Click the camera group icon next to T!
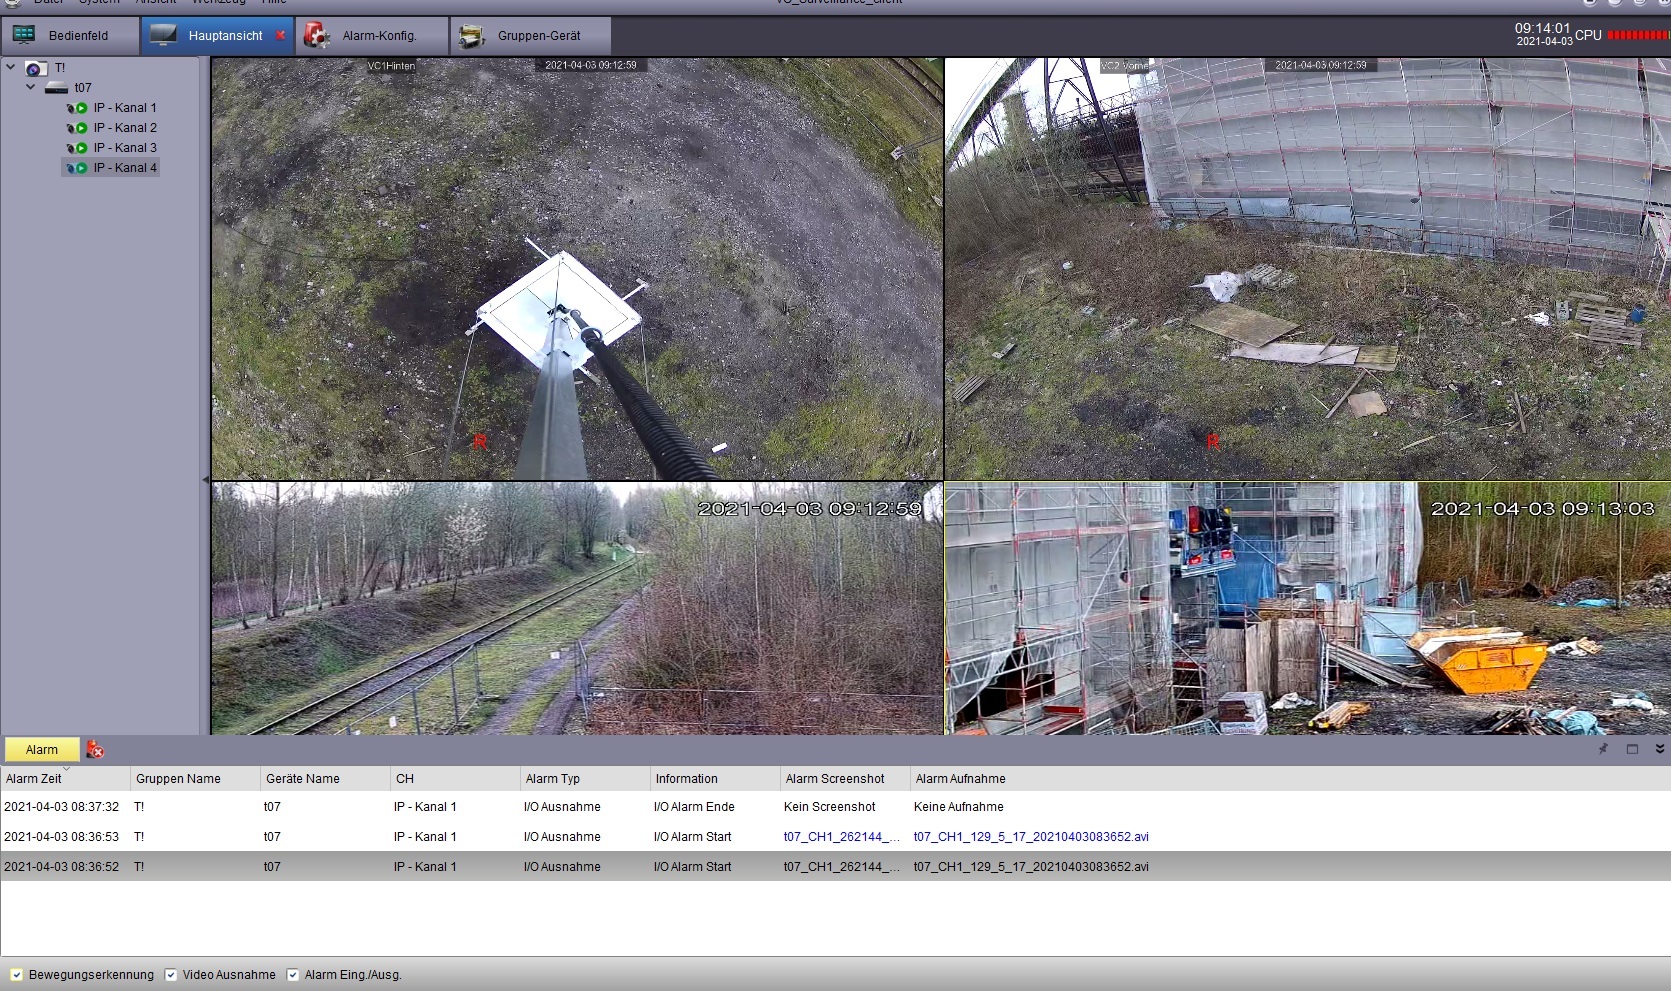 click(35, 68)
